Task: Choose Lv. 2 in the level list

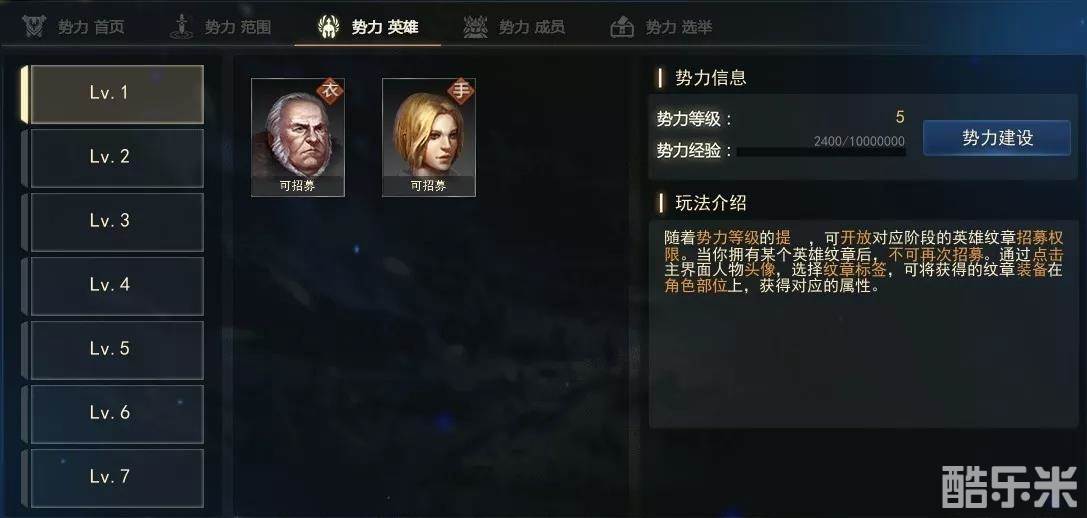Action: click(x=116, y=157)
